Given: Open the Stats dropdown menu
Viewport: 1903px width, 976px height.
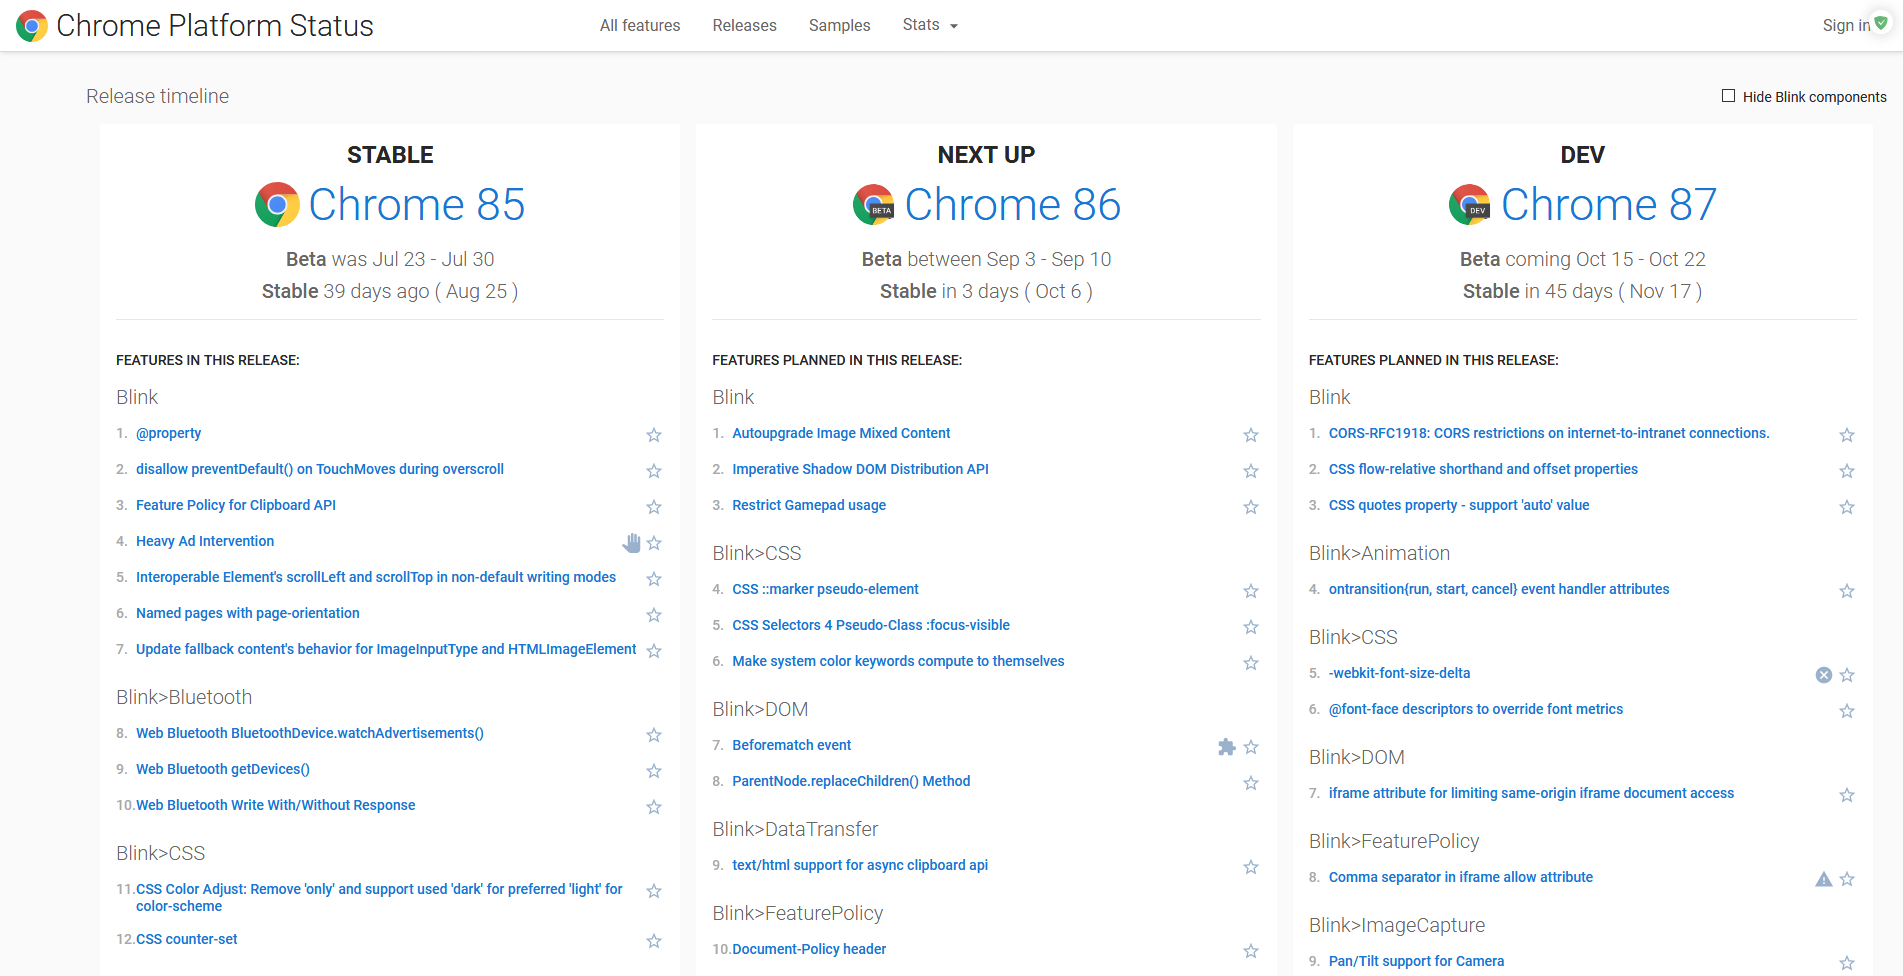Looking at the screenshot, I should [x=930, y=25].
